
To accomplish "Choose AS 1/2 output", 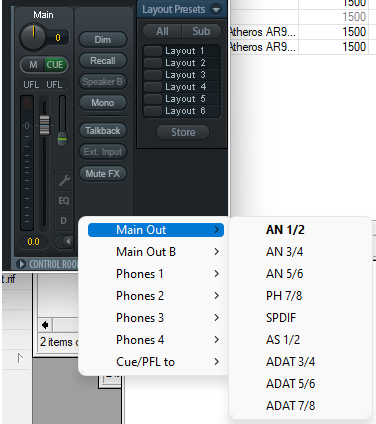I will coord(300,340).
